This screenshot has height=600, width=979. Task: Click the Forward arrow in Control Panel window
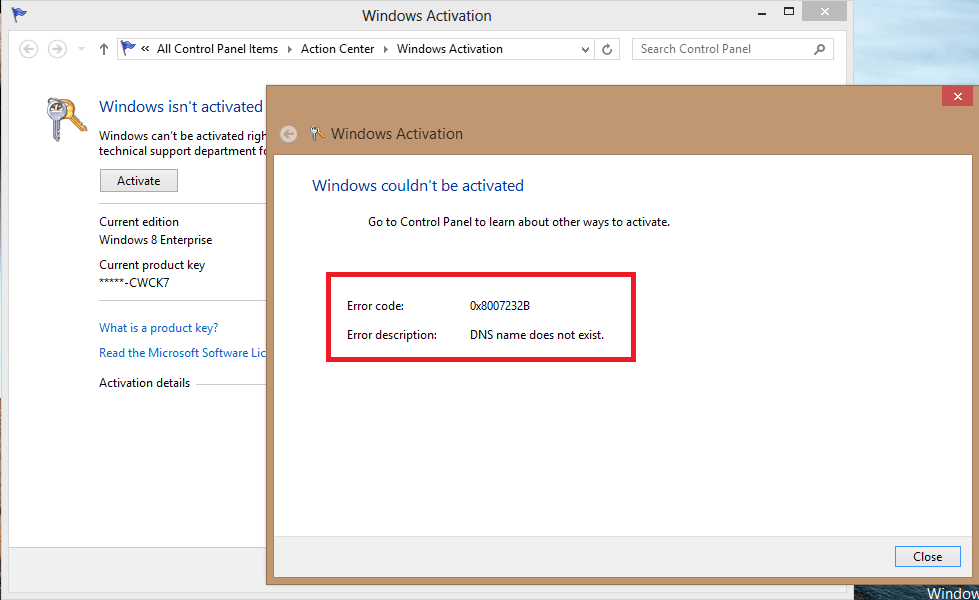57,49
